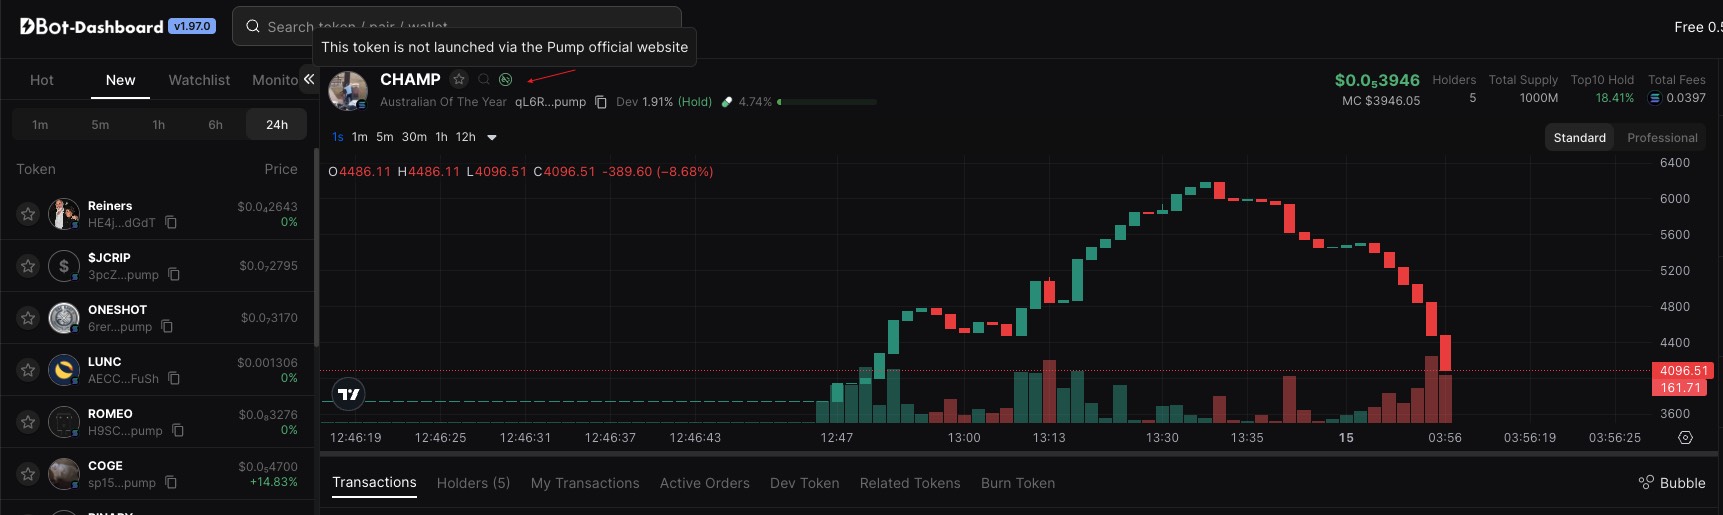Screen dimensions: 1723x515
Task: Collapse the left token sidebar
Action: click(x=309, y=79)
